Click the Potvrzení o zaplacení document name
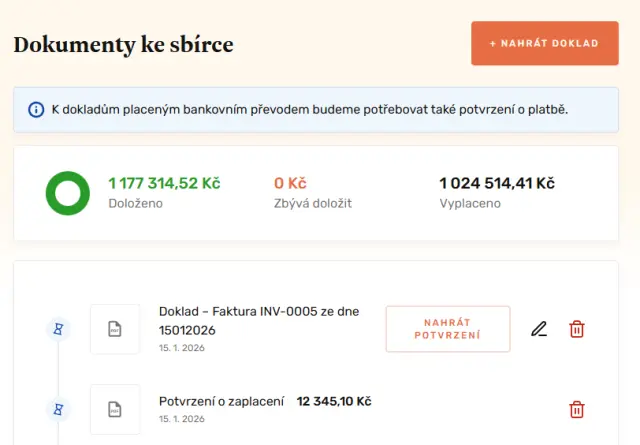 pyautogui.click(x=221, y=401)
